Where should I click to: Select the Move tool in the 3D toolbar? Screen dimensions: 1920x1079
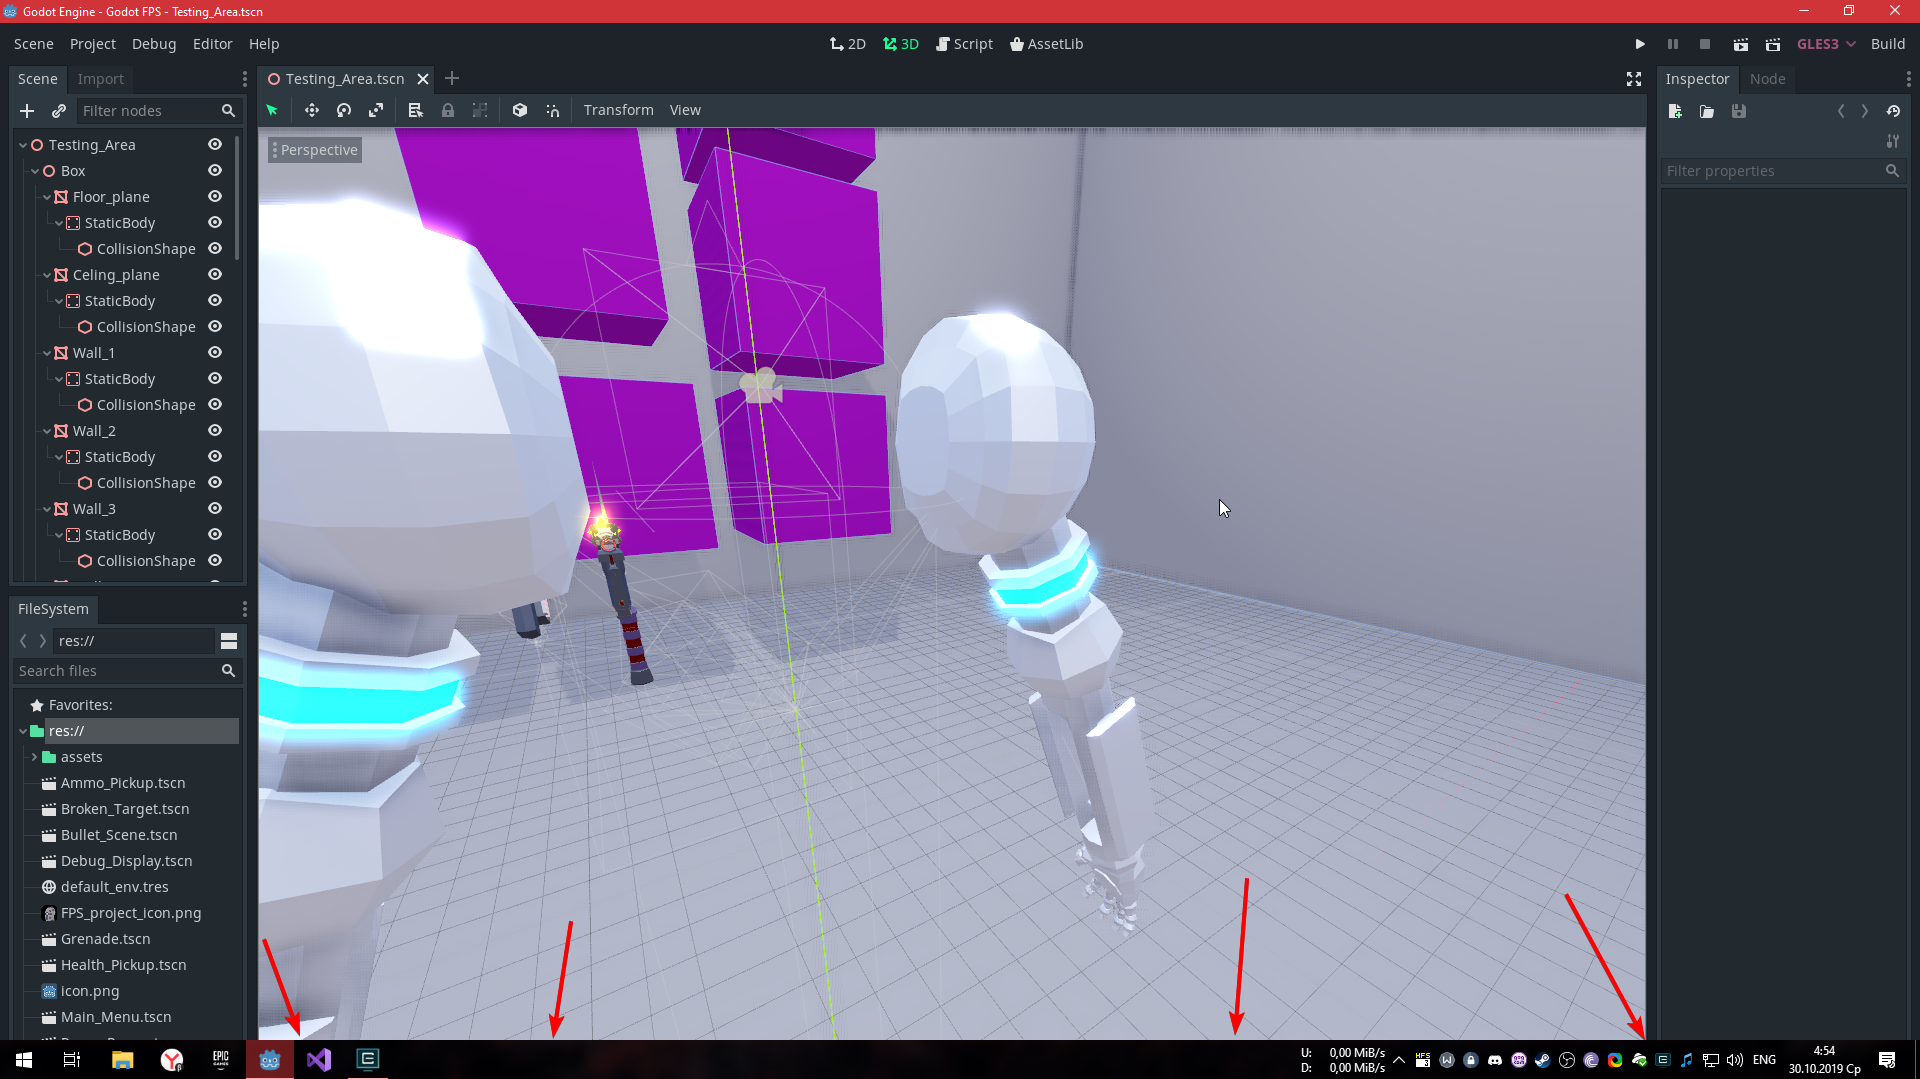pyautogui.click(x=311, y=110)
